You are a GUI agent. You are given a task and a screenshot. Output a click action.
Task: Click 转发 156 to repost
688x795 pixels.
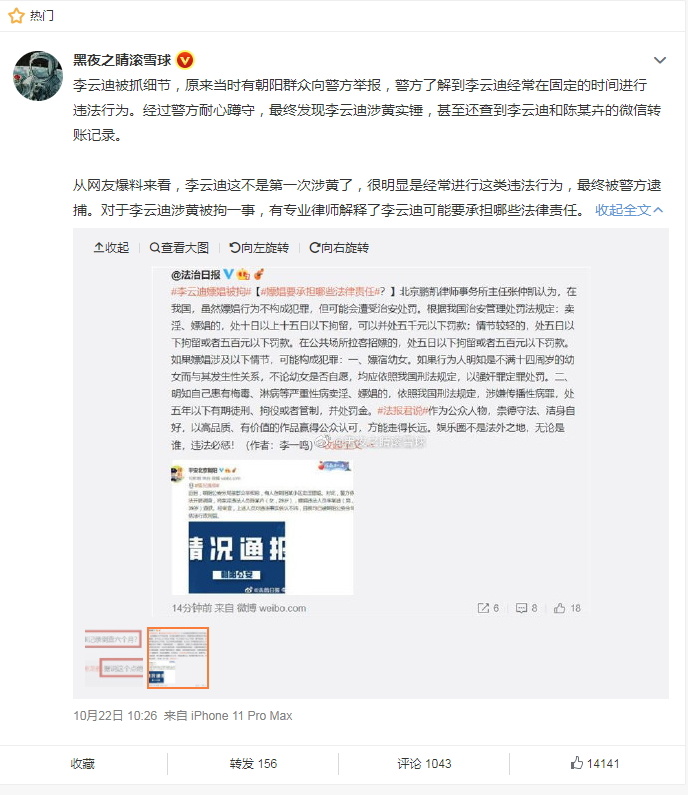253,764
